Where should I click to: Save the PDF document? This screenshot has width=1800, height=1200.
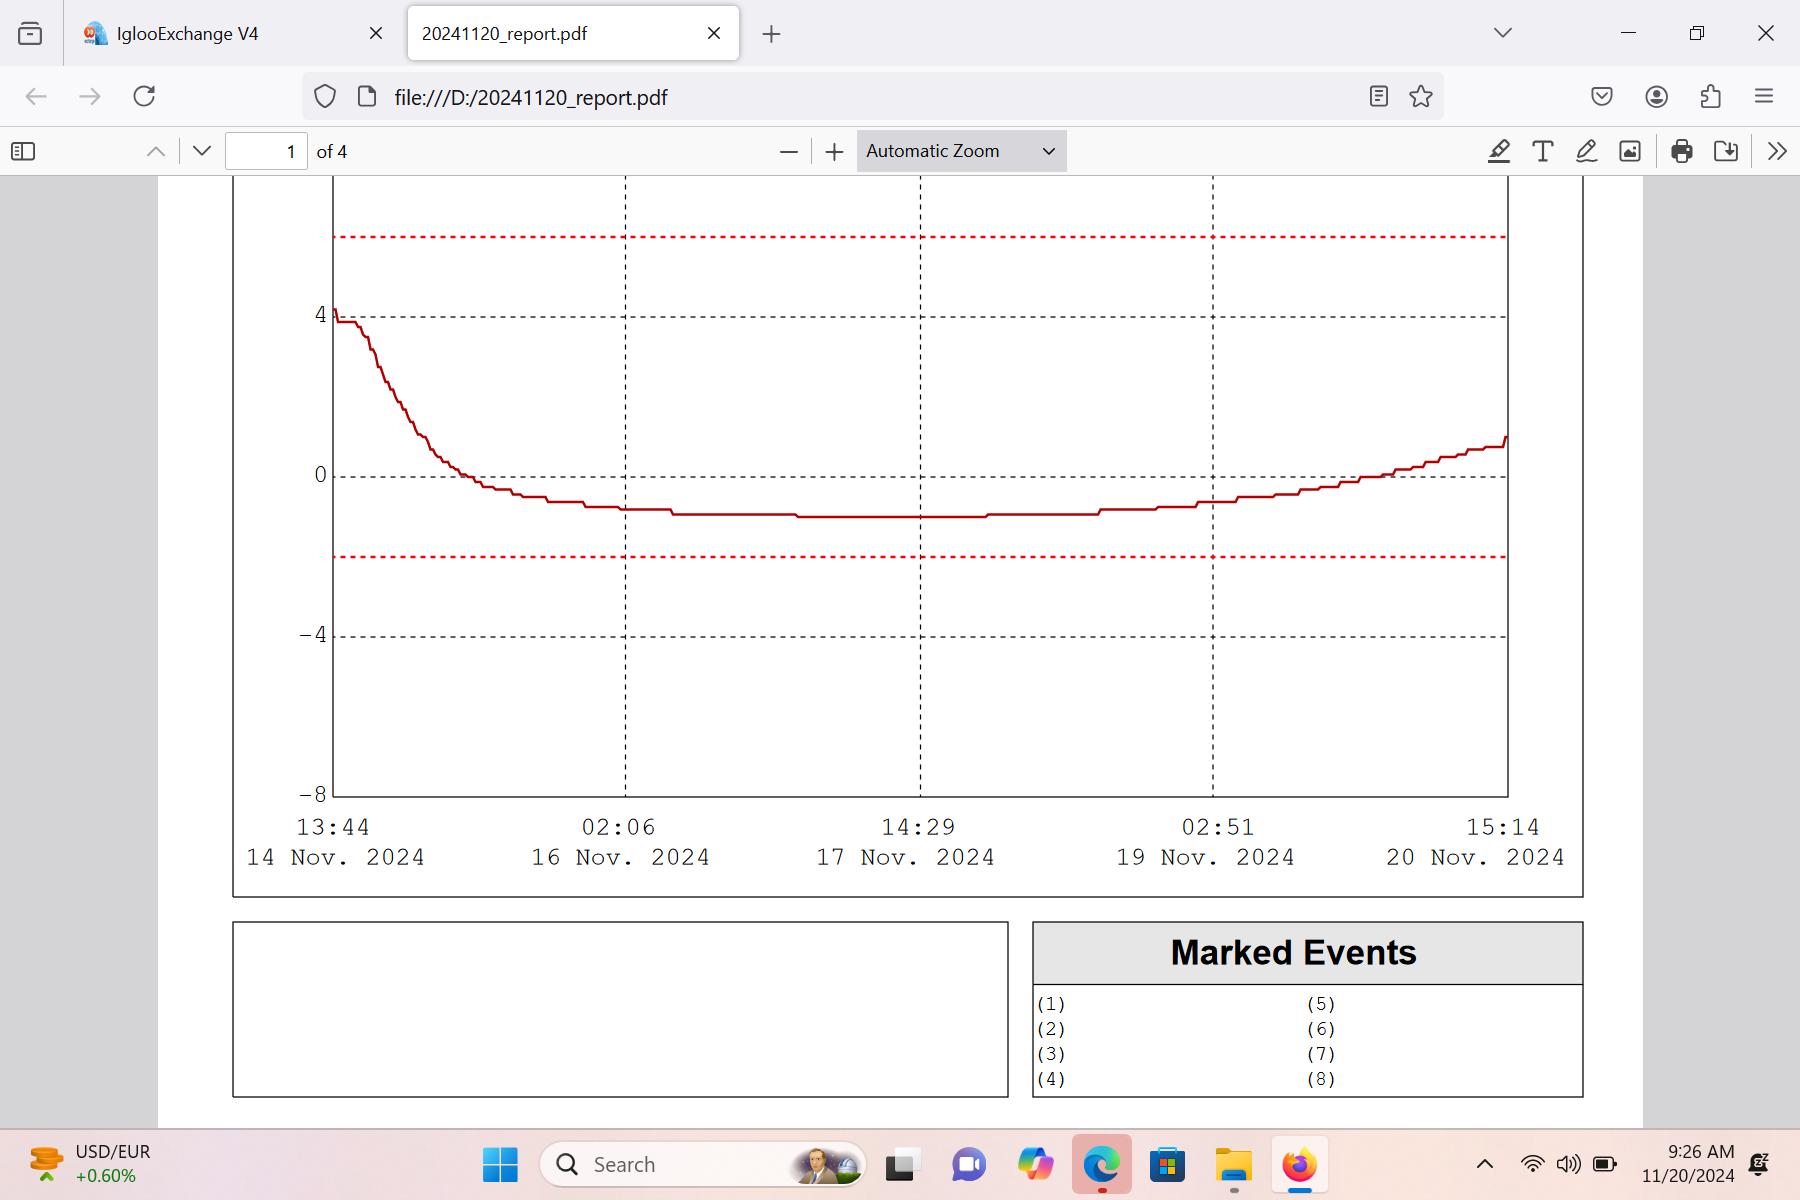1726,151
